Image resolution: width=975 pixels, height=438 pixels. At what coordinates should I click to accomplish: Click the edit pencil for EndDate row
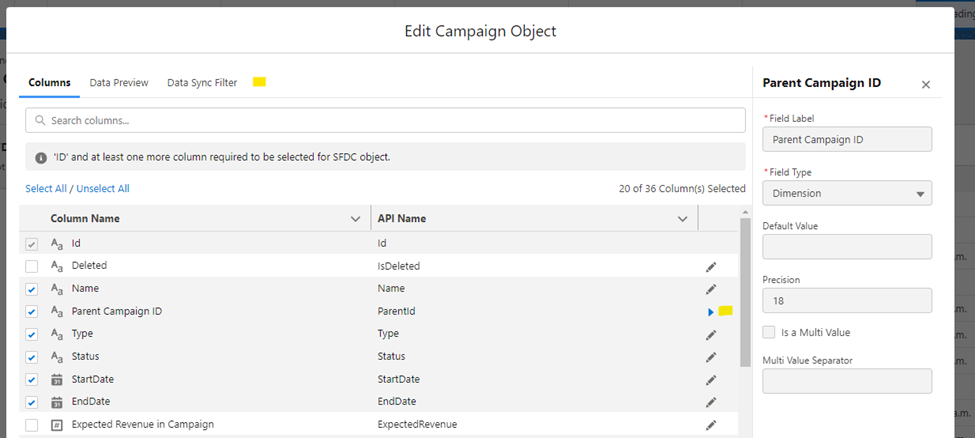pyautogui.click(x=711, y=402)
